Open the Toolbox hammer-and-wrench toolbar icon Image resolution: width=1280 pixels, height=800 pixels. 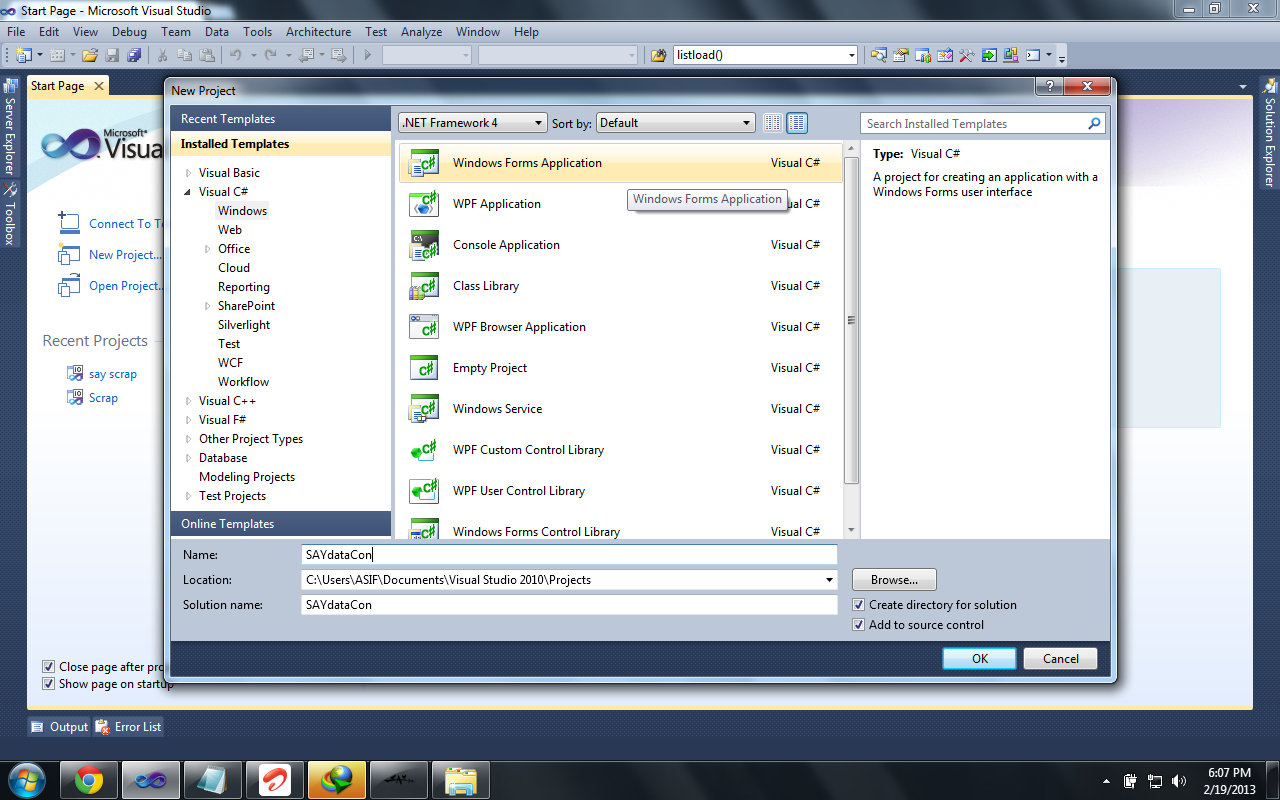pos(967,55)
